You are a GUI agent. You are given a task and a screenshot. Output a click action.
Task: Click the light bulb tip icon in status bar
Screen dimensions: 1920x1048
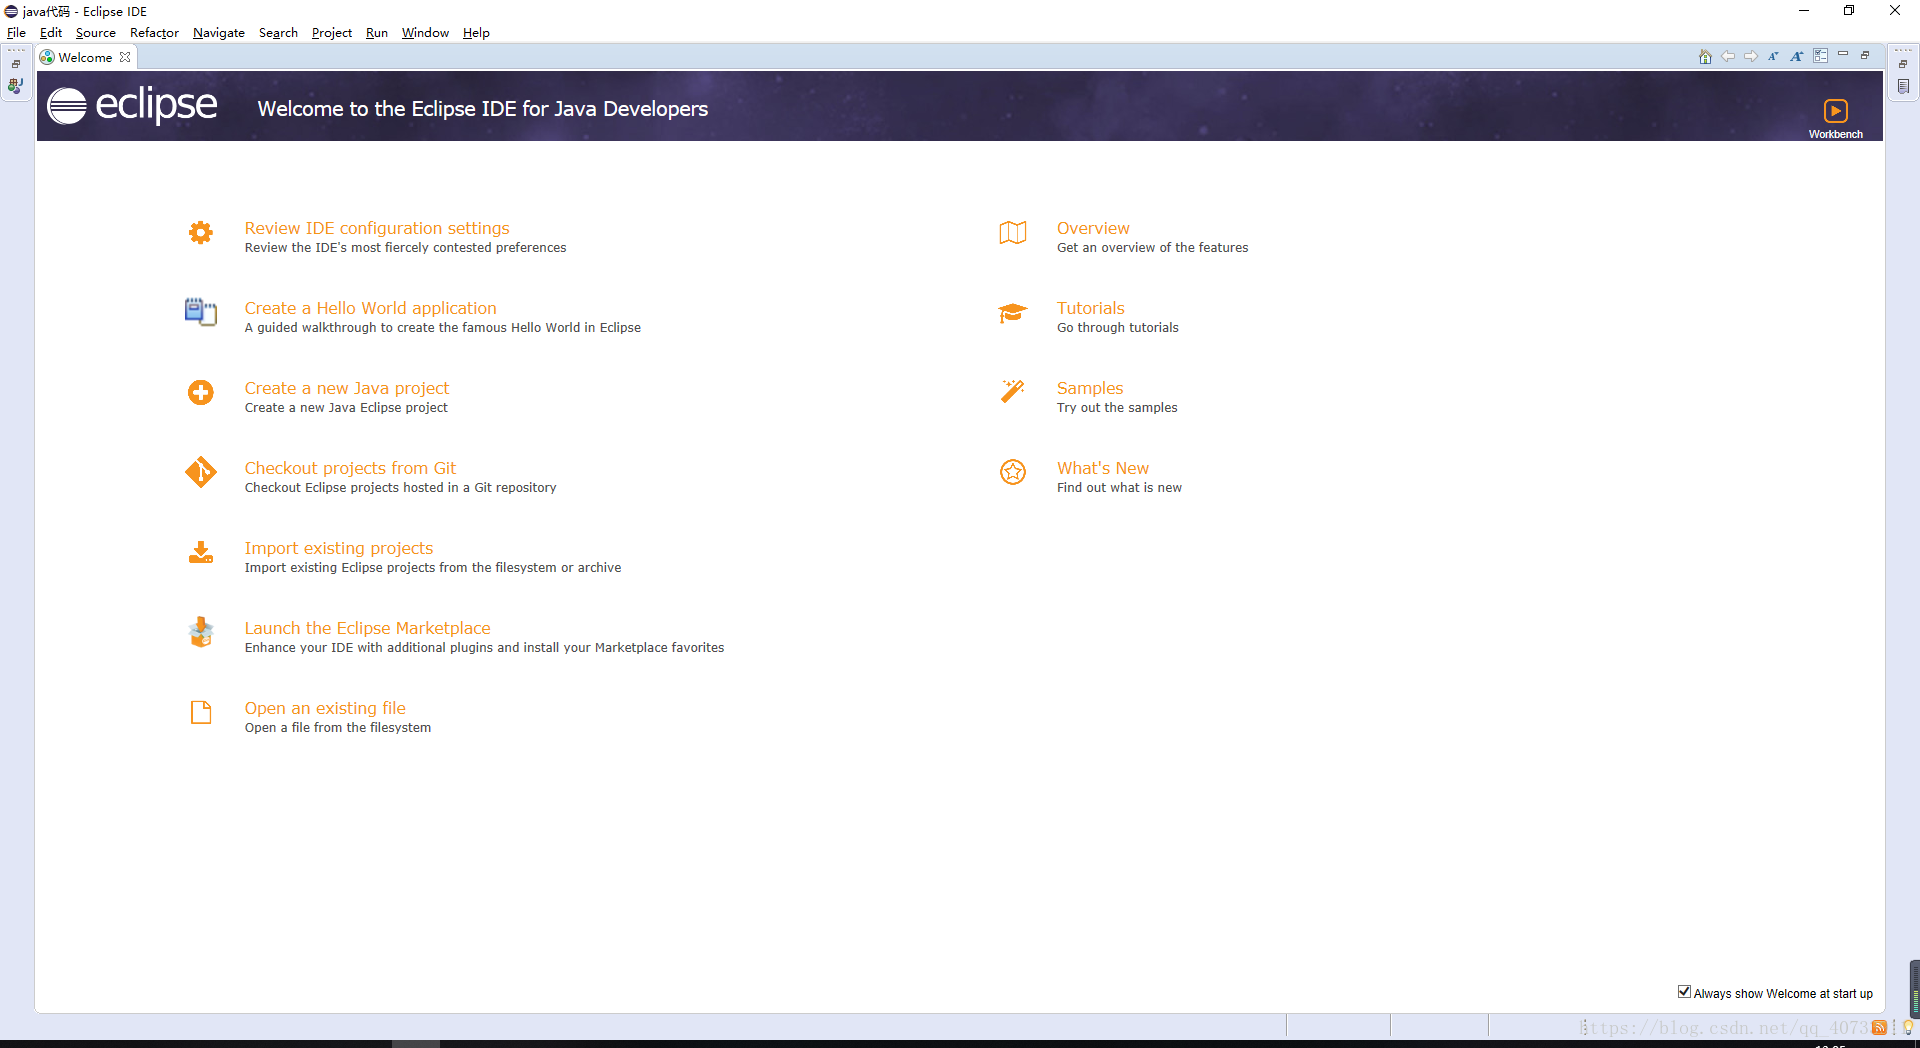click(1908, 1027)
